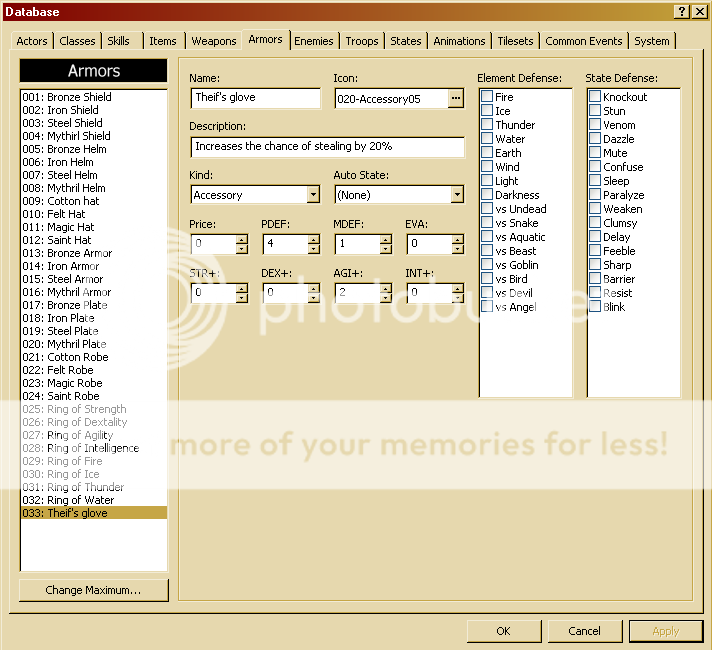Increase AGI+ value with up arrow
Viewport: 712px width, 650px height.
click(x=385, y=288)
